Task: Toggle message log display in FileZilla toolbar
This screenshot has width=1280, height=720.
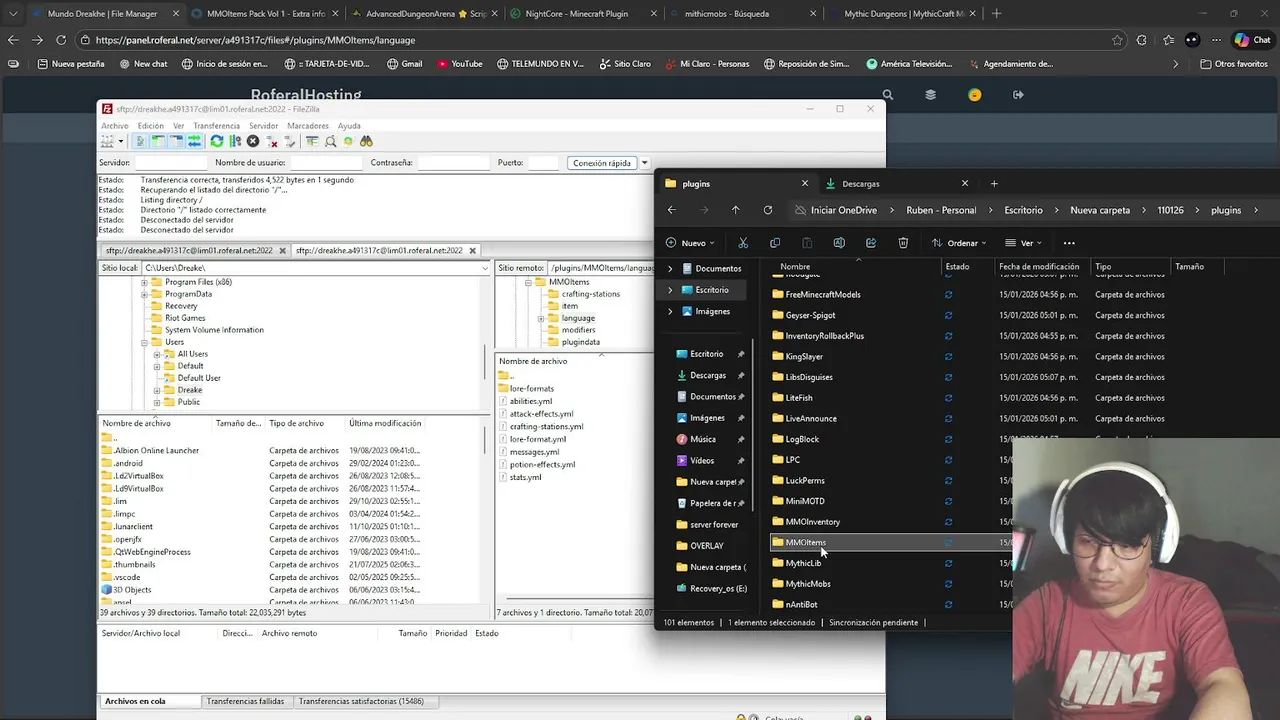Action: (142, 141)
